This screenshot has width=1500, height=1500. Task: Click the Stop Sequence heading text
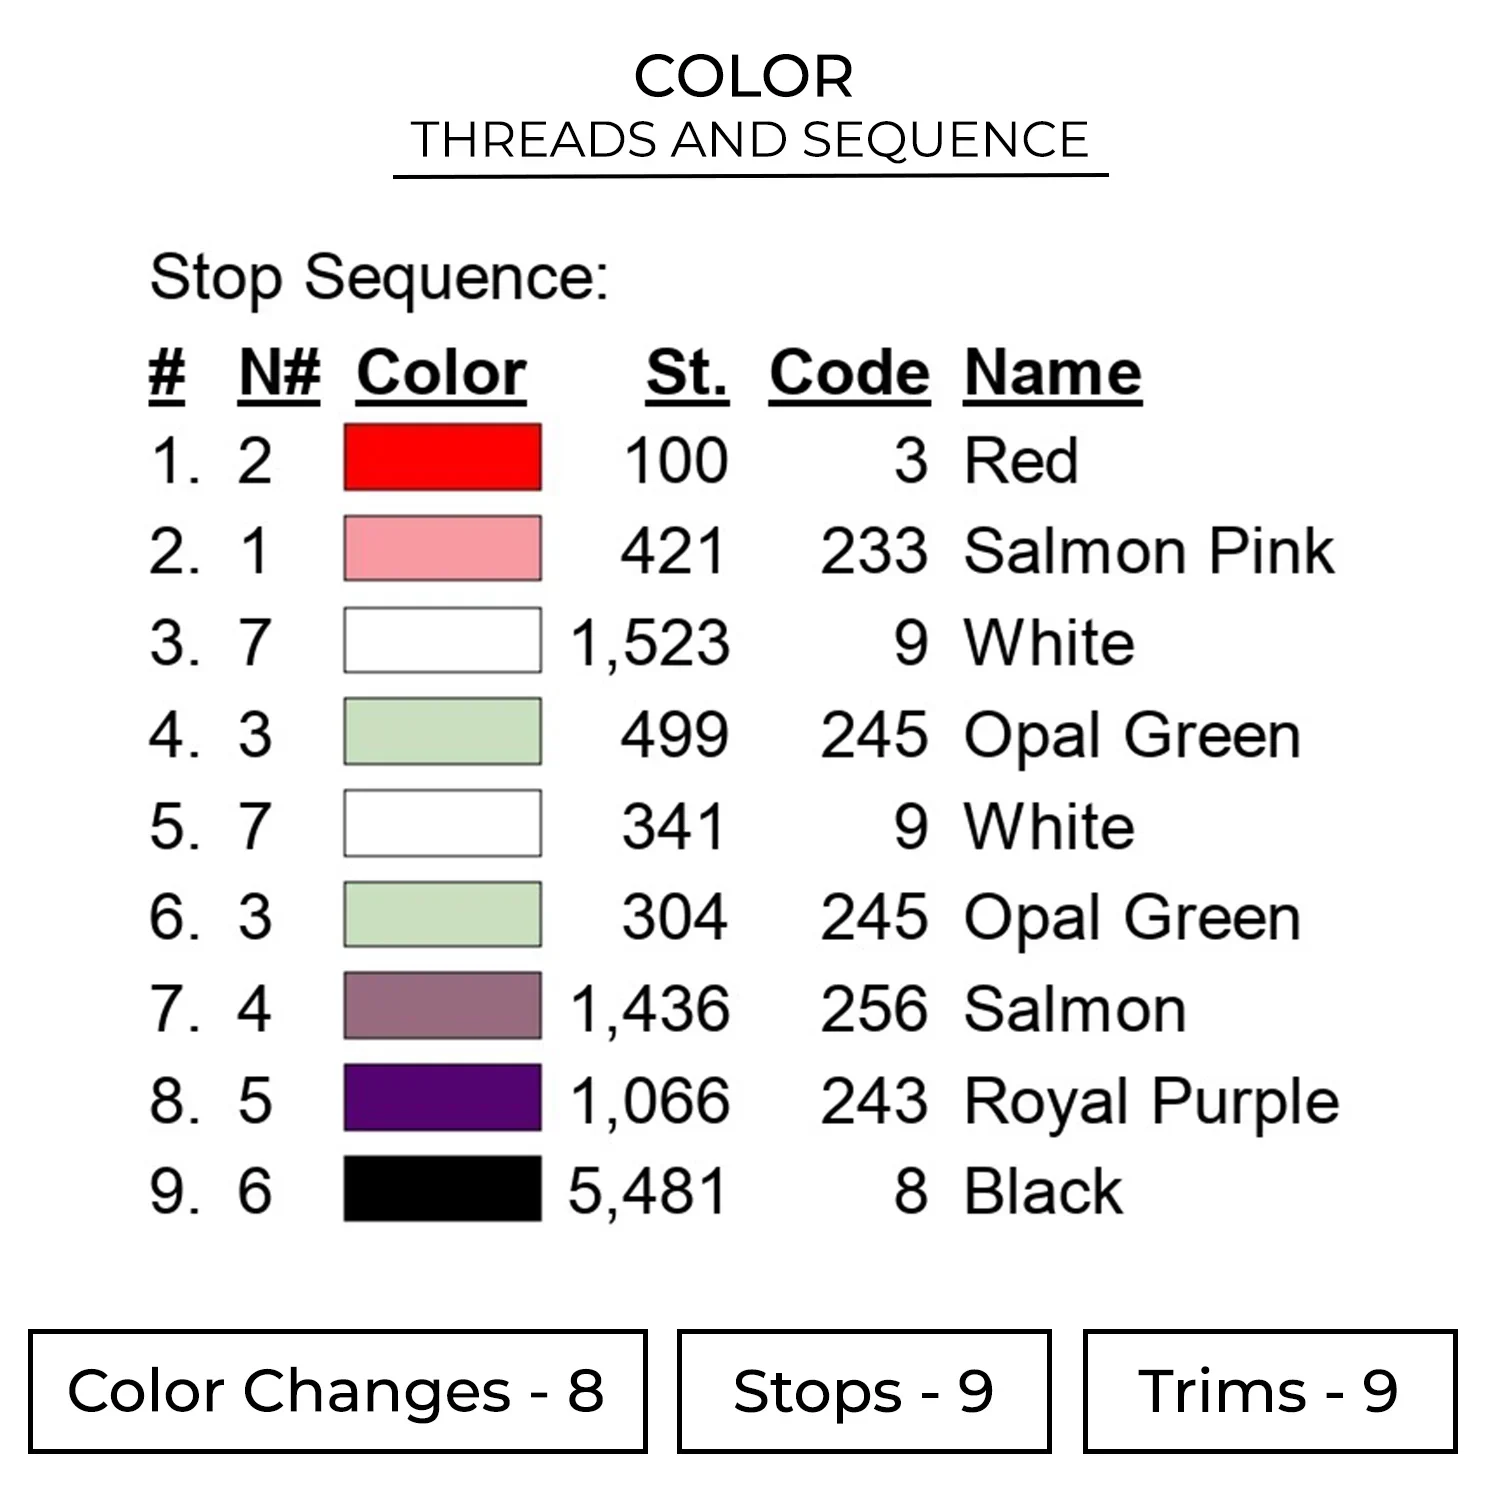tap(379, 277)
